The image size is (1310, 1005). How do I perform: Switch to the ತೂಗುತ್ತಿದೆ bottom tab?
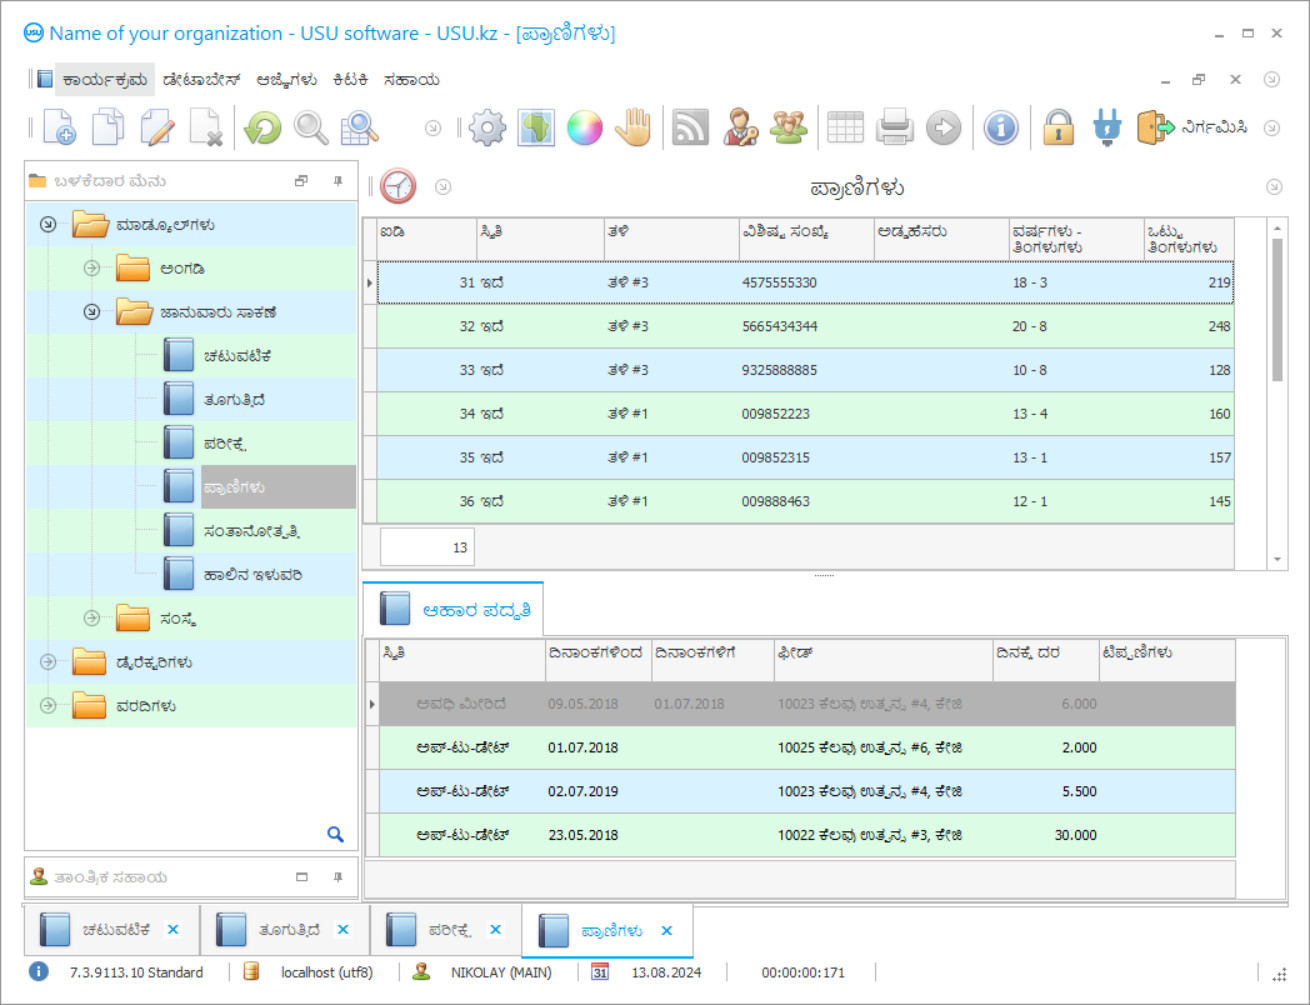(x=289, y=930)
